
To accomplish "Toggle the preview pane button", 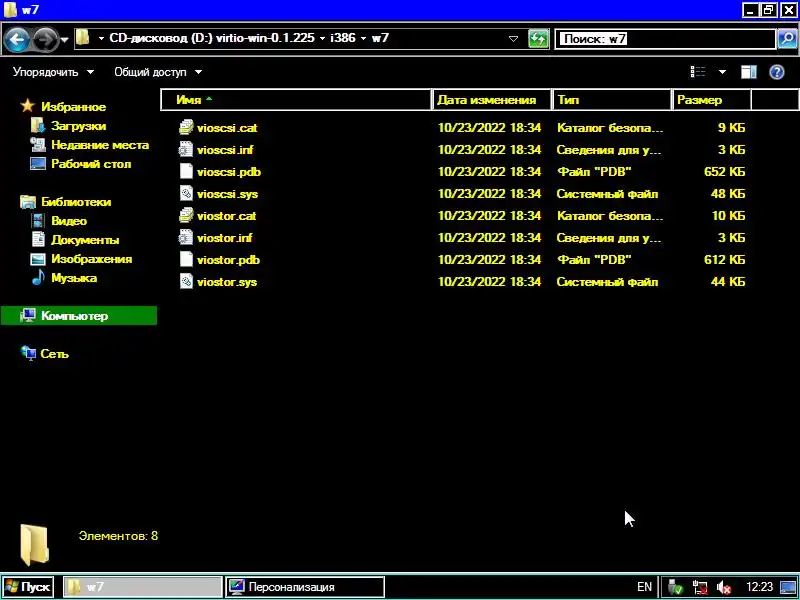I will click(748, 72).
